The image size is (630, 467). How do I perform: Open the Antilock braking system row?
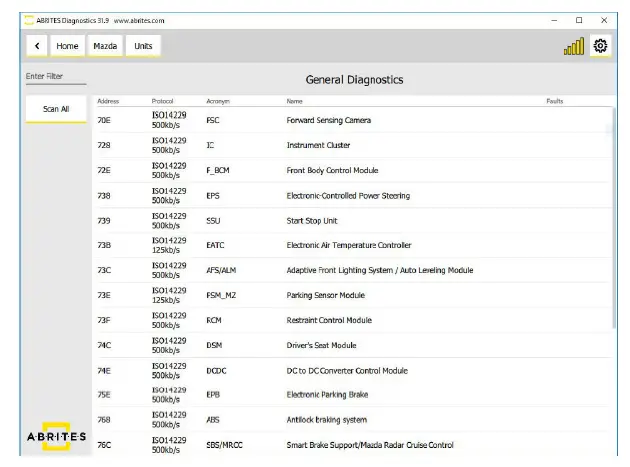click(354, 420)
